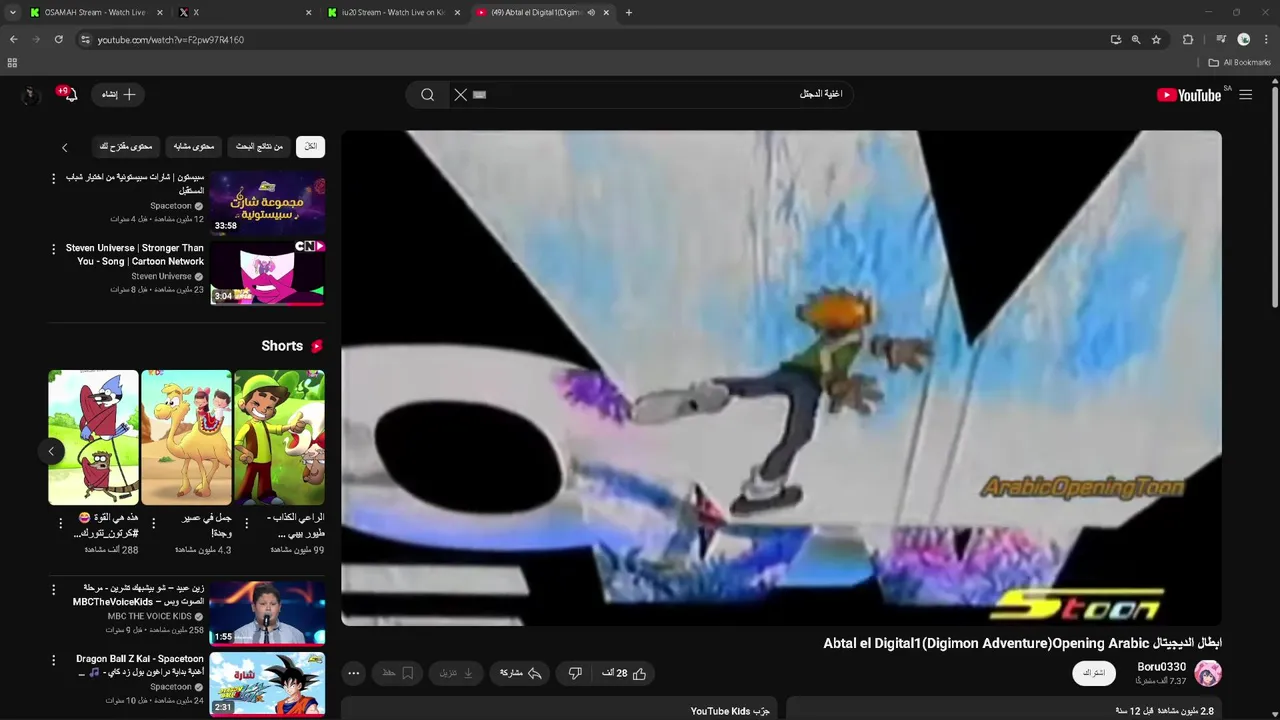Mute the Abtal el Digital tab audio icon
The image size is (1280, 720).
click(x=591, y=13)
